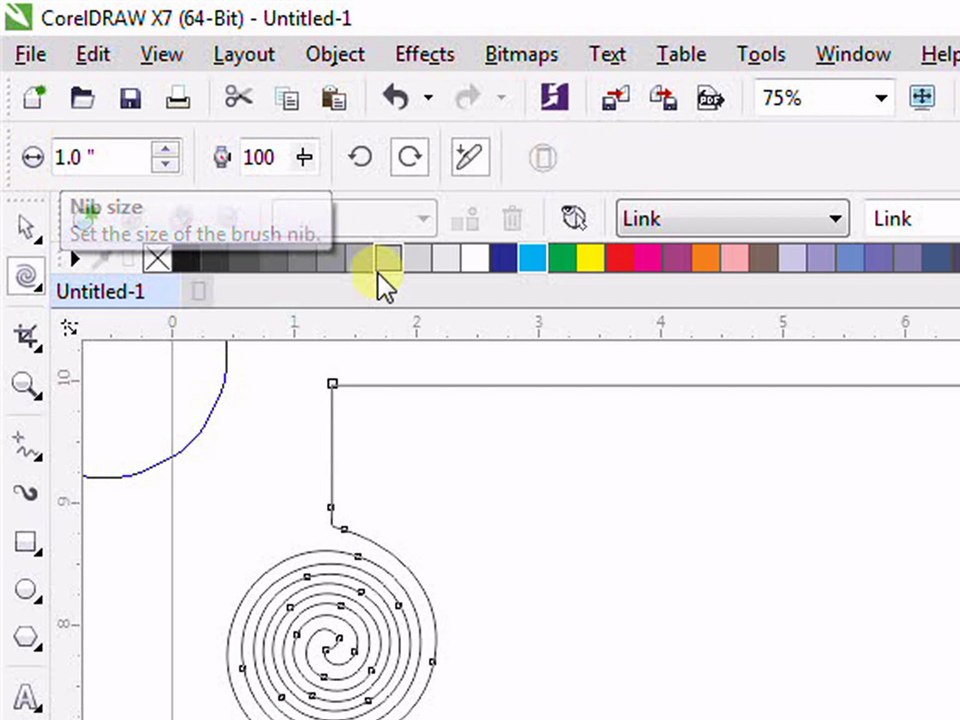Viewport: 960px width, 720px height.
Task: Pick the yellow color swatch
Action: (591, 258)
